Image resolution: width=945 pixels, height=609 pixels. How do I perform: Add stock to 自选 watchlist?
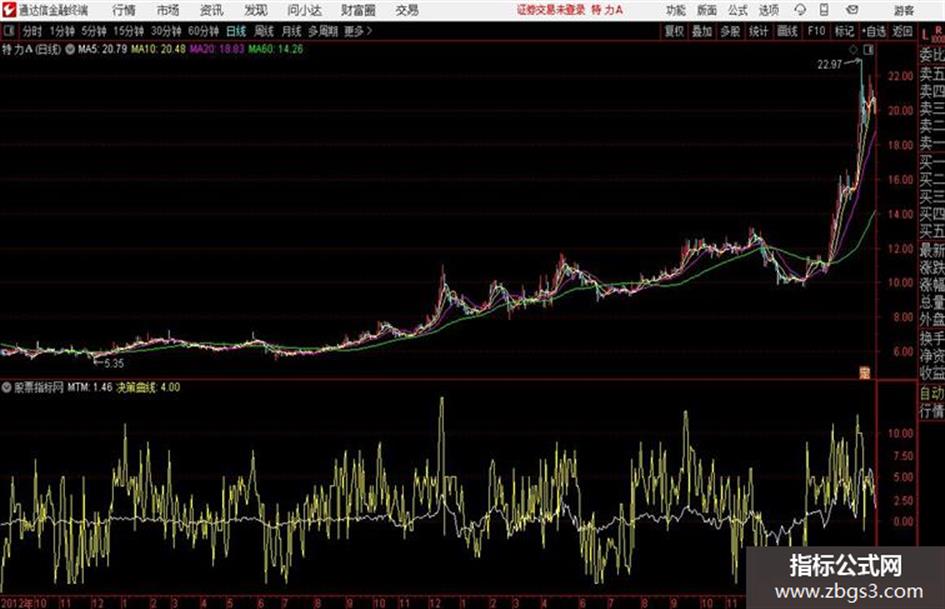pos(873,31)
